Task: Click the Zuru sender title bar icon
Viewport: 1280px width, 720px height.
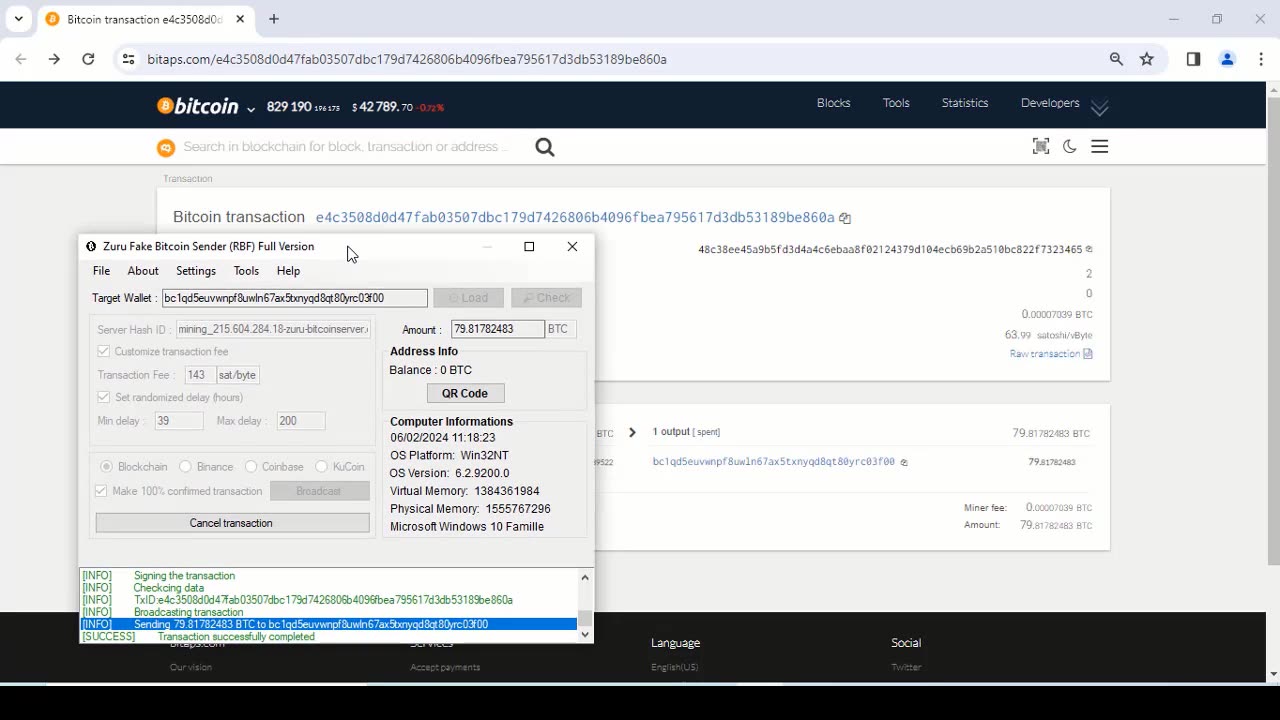Action: (x=91, y=246)
